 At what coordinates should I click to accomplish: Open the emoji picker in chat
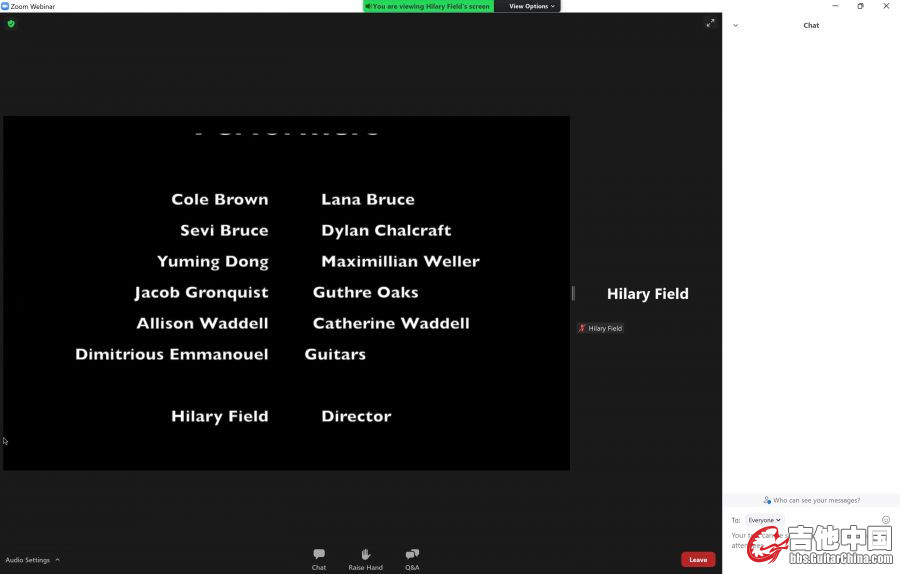click(x=886, y=520)
